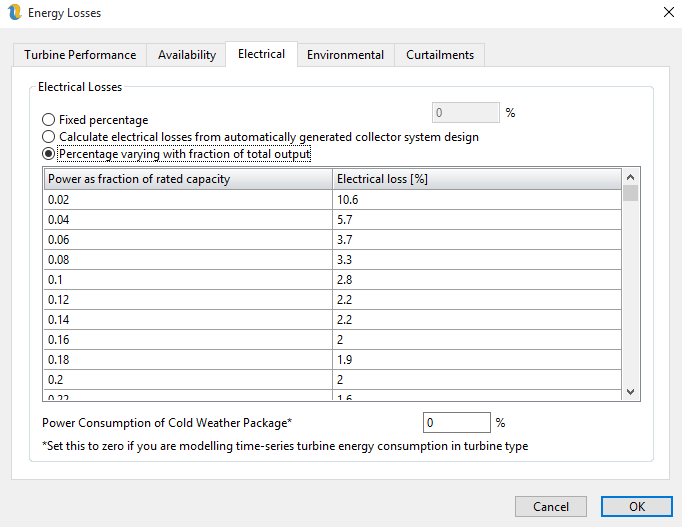682x527 pixels.
Task: Click the 'Electrical loss [%]' column header
Action: pyautogui.click(x=477, y=179)
